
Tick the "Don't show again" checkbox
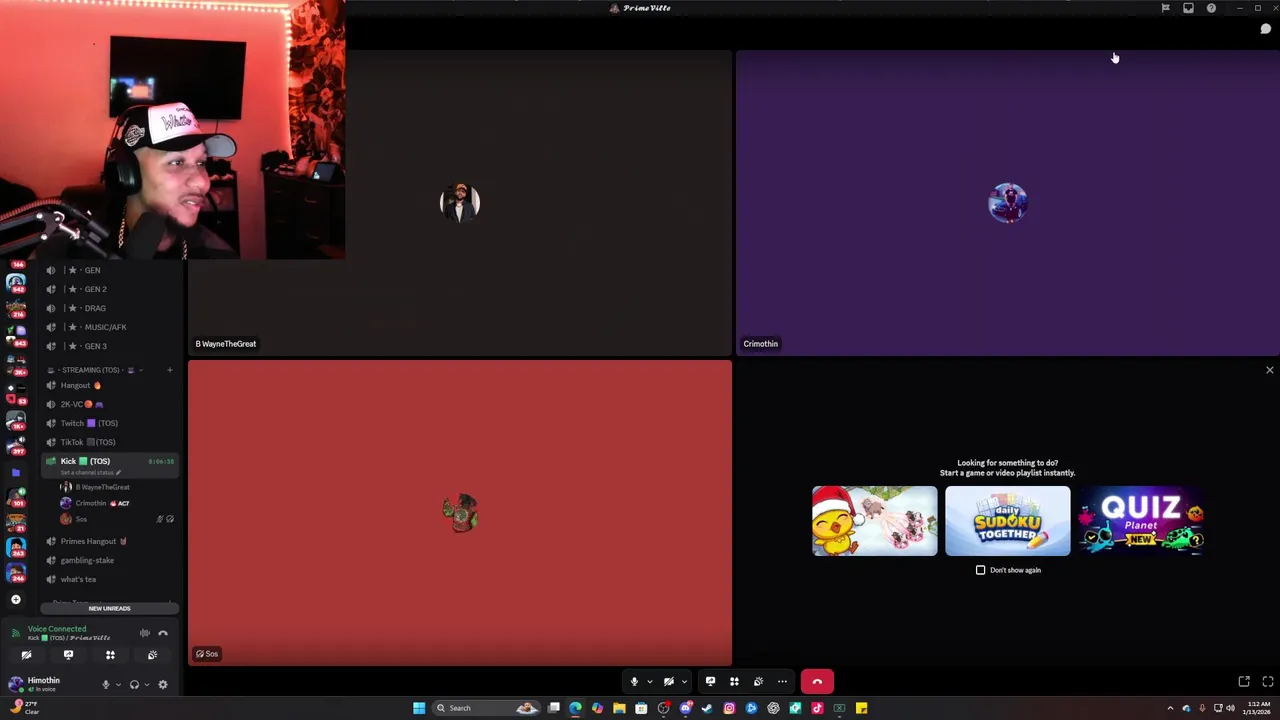[x=980, y=570]
